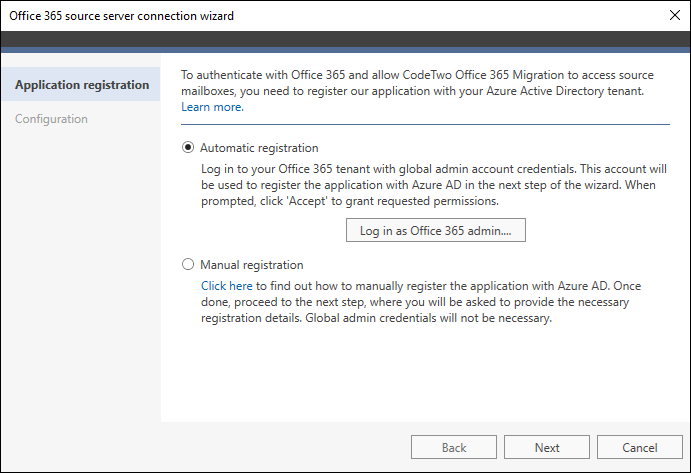Choose the Manual registration radio button
Viewport: 691px width, 473px height.
(188, 264)
